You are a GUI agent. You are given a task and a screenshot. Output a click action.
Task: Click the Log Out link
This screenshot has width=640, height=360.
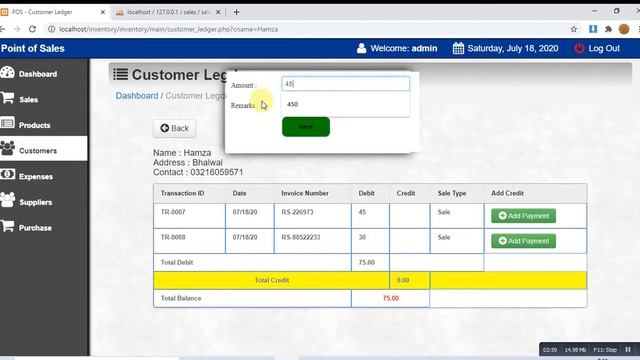604,48
